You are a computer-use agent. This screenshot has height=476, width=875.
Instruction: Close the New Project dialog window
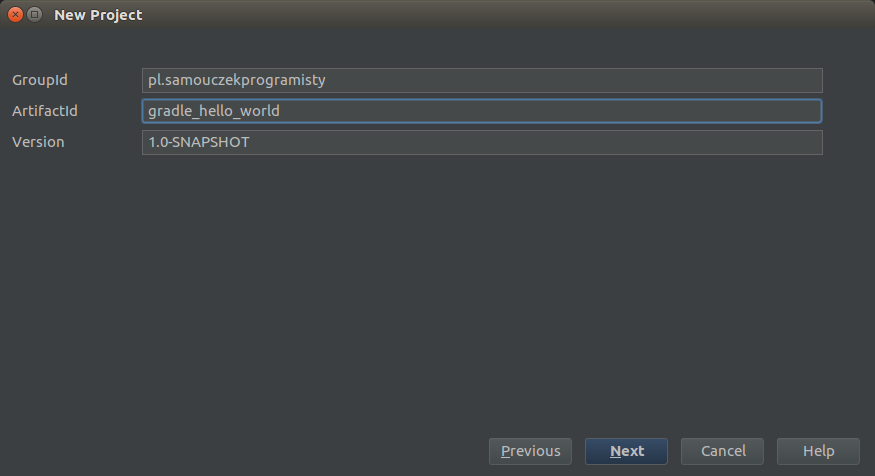click(x=16, y=15)
